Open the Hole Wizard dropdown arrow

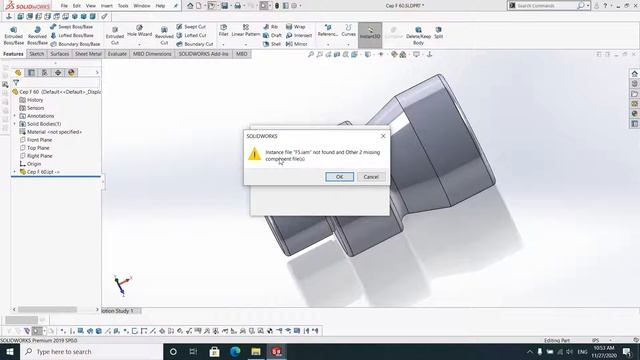coord(140,44)
